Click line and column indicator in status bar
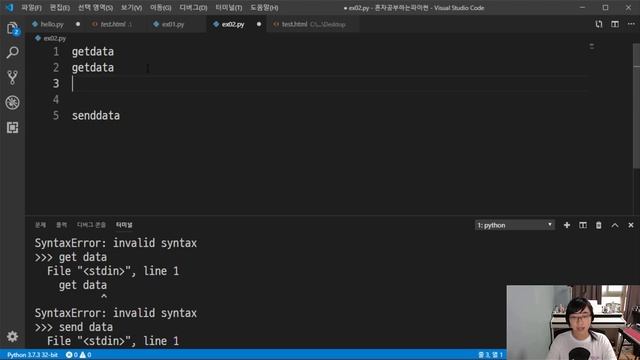Screen dimensions: 640x360 click(x=490, y=355)
